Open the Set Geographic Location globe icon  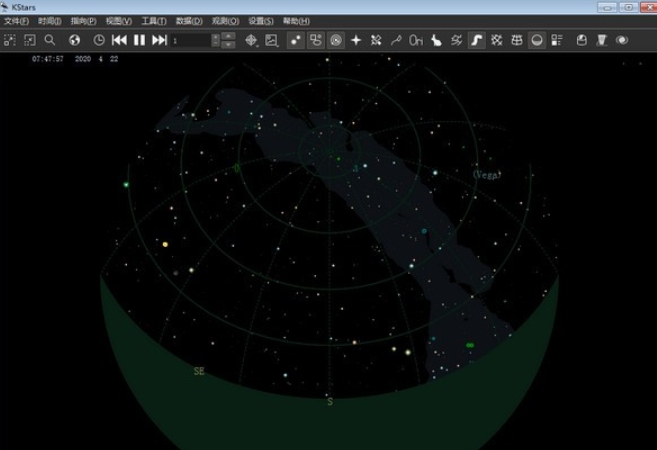[75, 40]
